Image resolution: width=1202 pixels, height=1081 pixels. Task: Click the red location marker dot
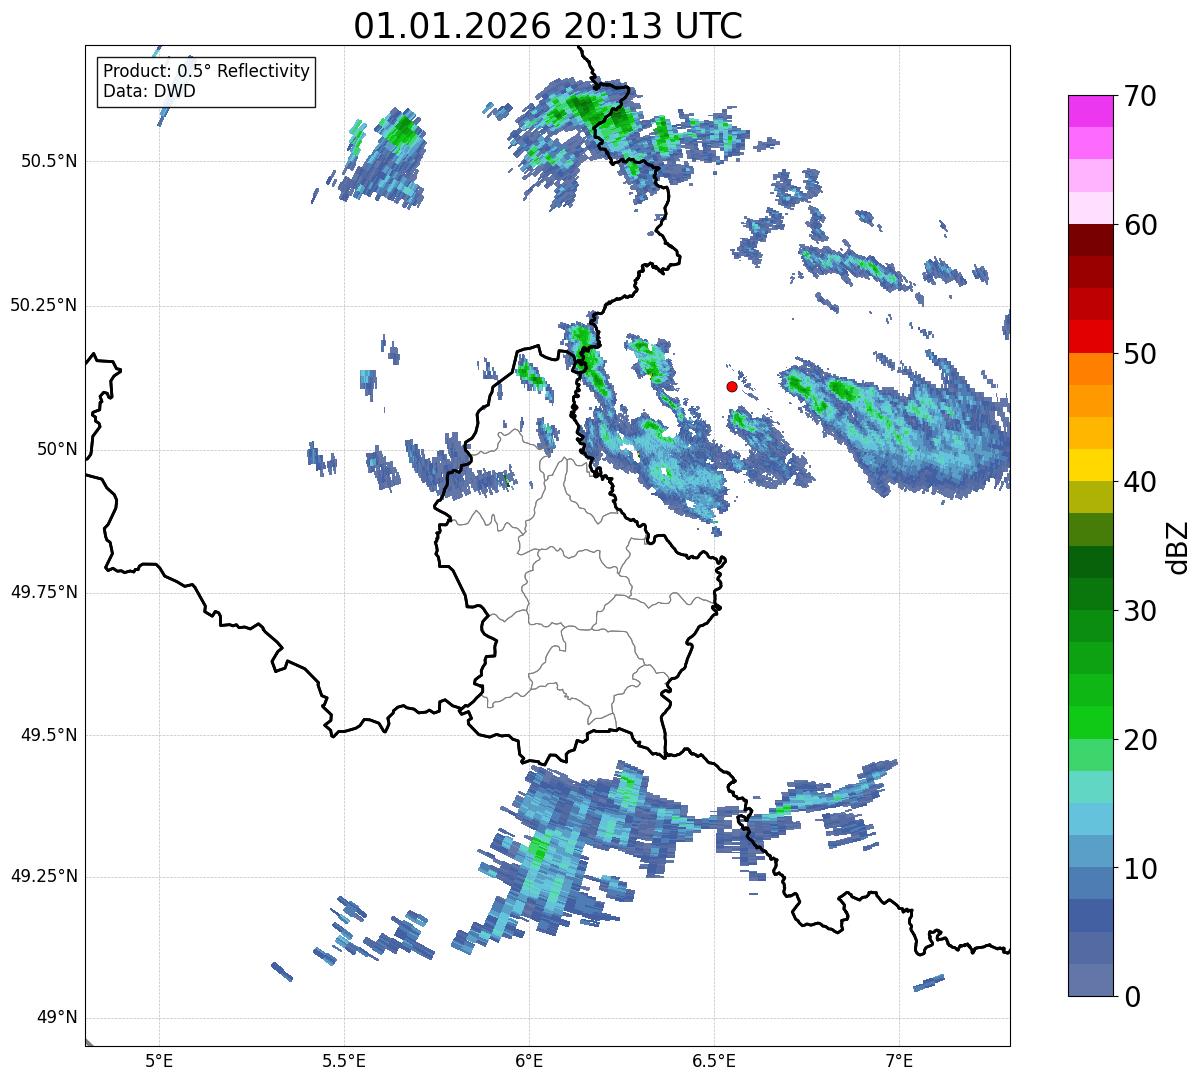(732, 386)
